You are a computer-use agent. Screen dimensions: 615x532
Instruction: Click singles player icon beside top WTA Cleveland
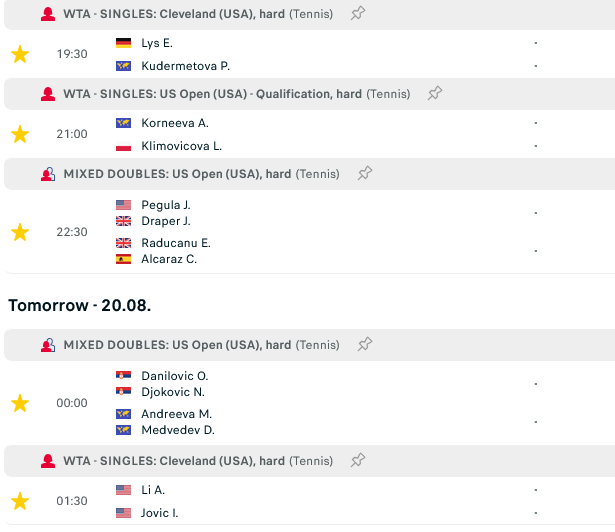(47, 14)
